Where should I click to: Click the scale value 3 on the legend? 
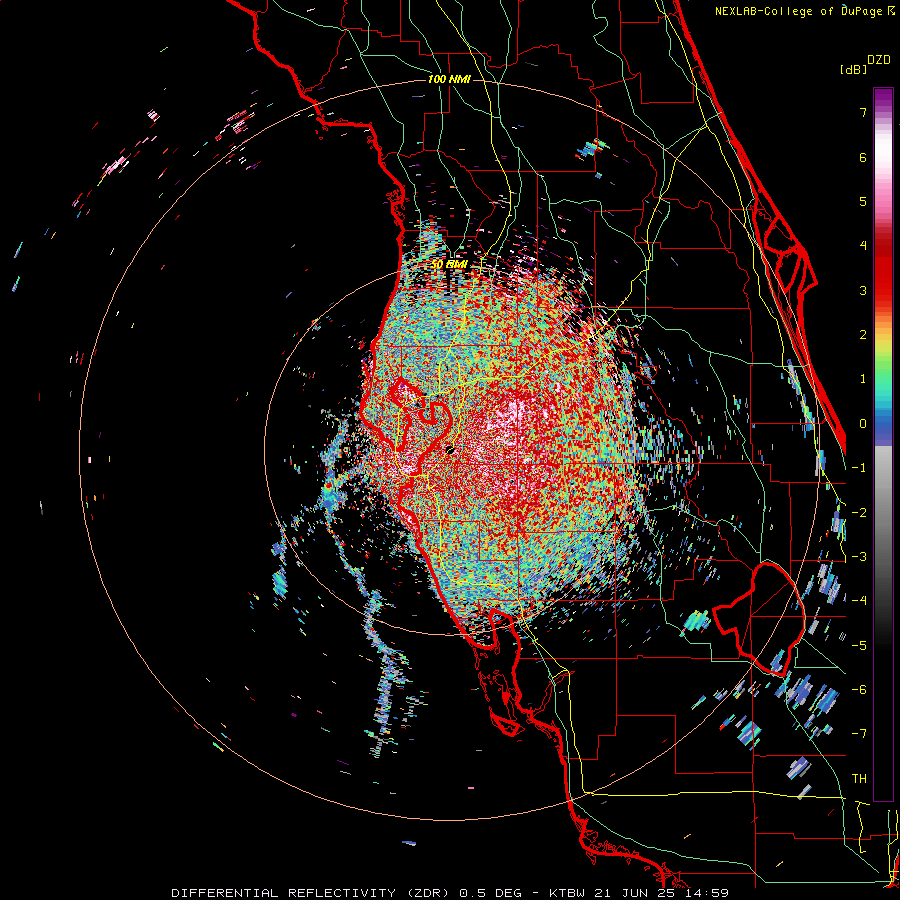click(x=863, y=290)
